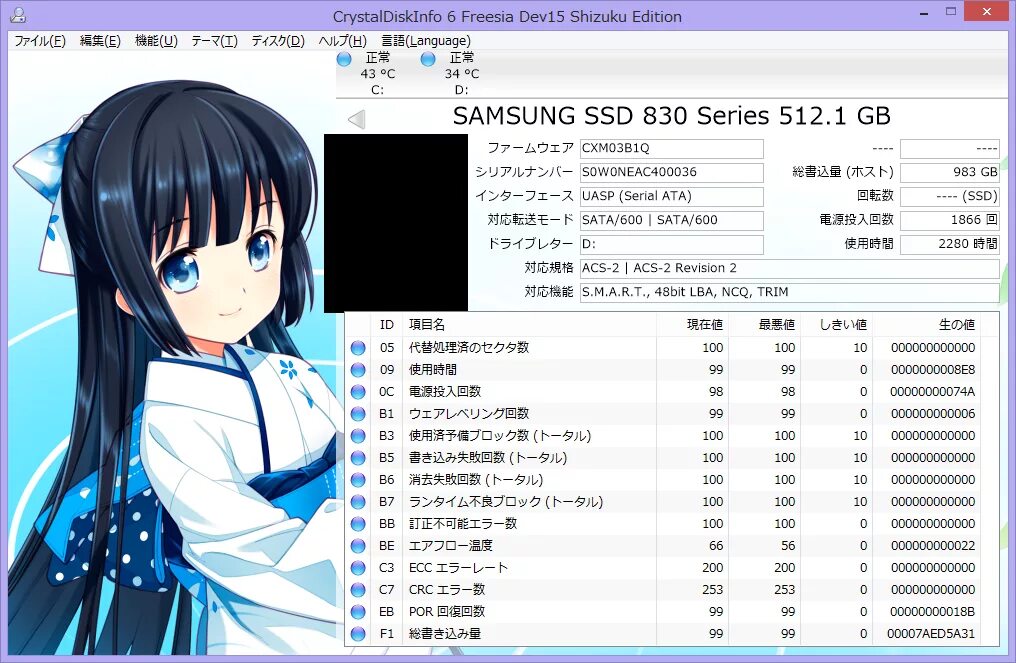Click the standard field ACS-2 Revision 2
Screen dimensions: 1016x663
[x=789, y=268]
